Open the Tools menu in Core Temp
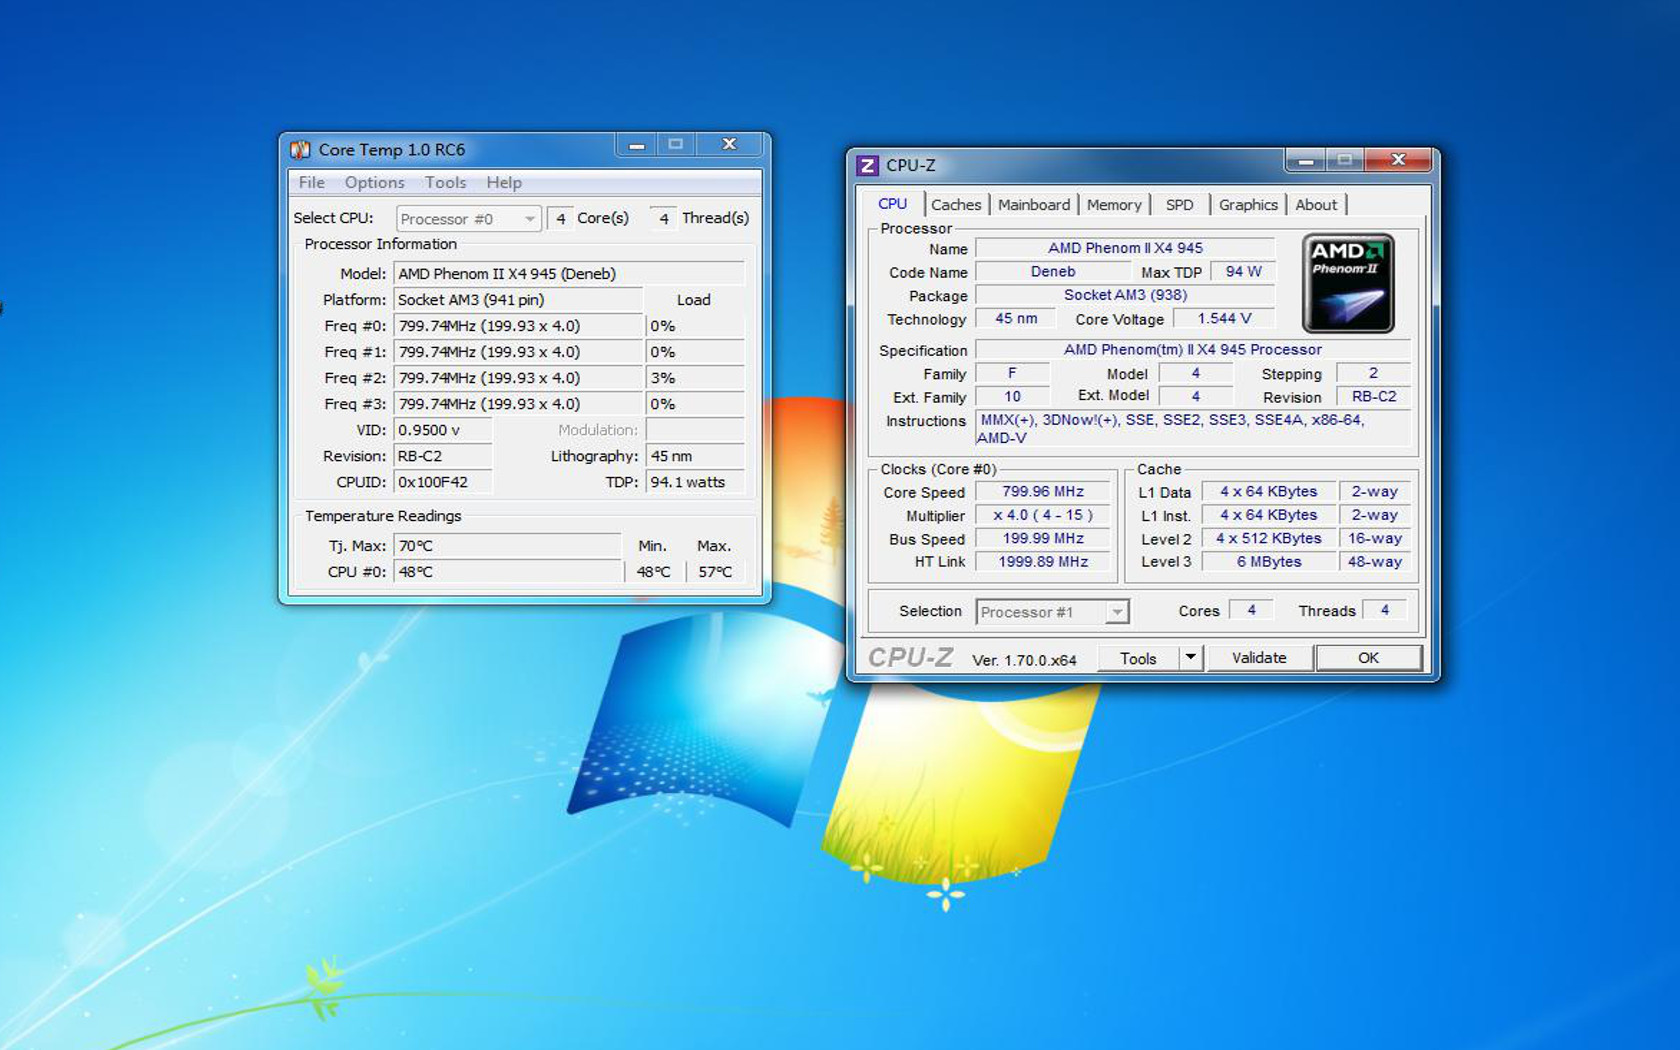Viewport: 1680px width, 1050px height. point(445,182)
